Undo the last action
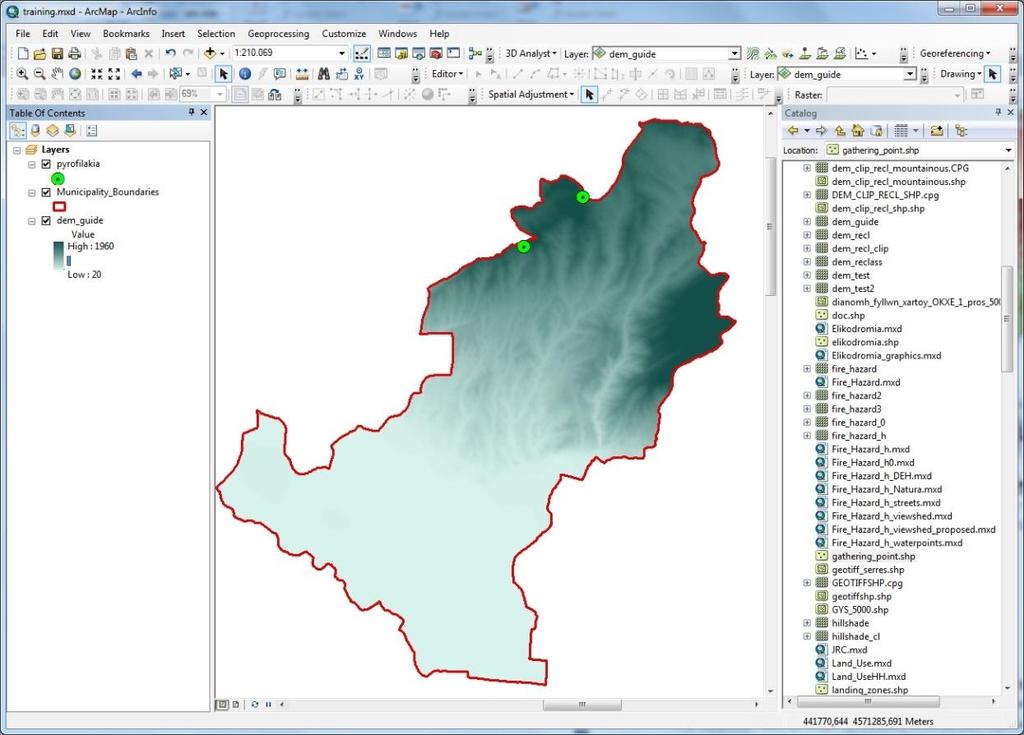Viewport: 1024px width, 735px height. click(170, 54)
